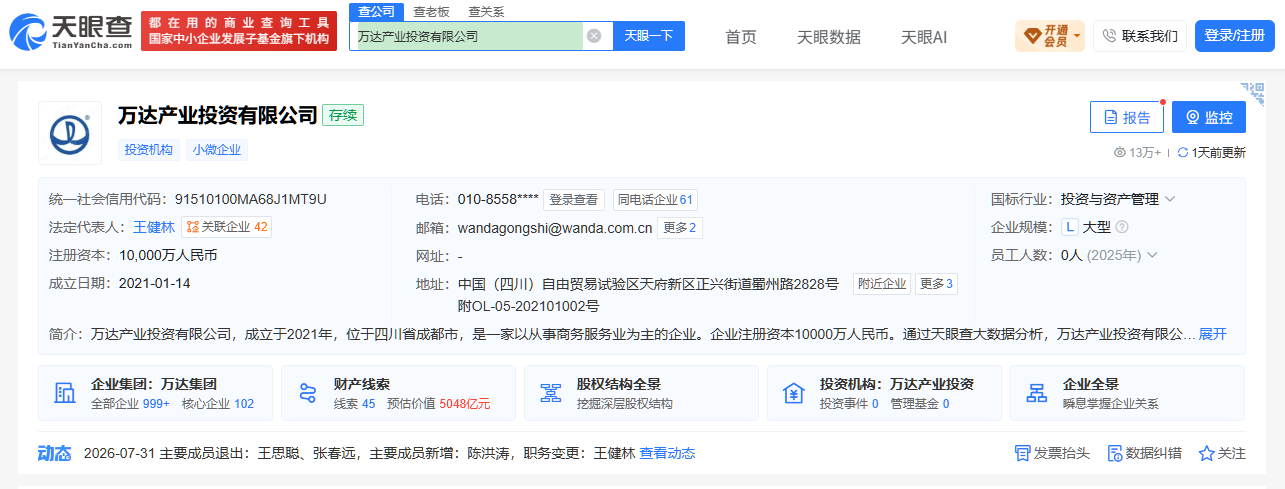Click 登录查看 next to the phone number
Image resolution: width=1285 pixels, height=489 pixels.
point(574,199)
